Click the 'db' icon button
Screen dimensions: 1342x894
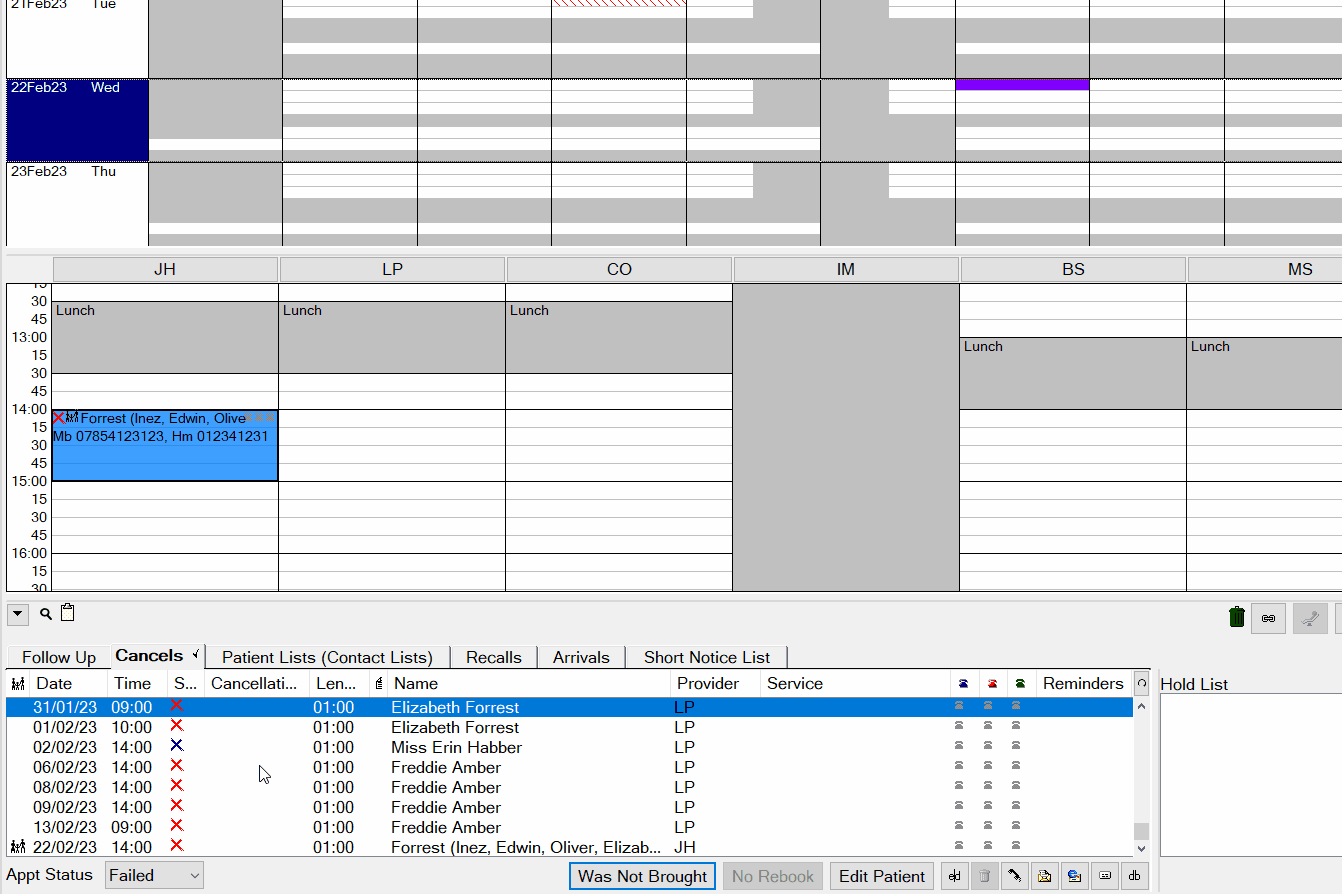[x=1134, y=876]
